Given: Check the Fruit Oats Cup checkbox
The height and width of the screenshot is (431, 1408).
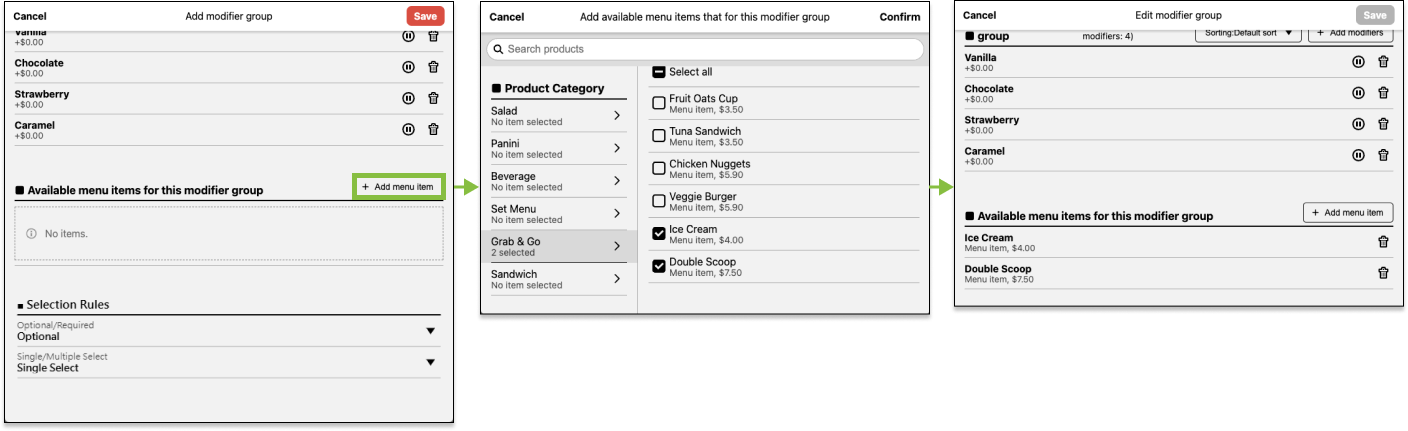Looking at the screenshot, I should point(659,103).
